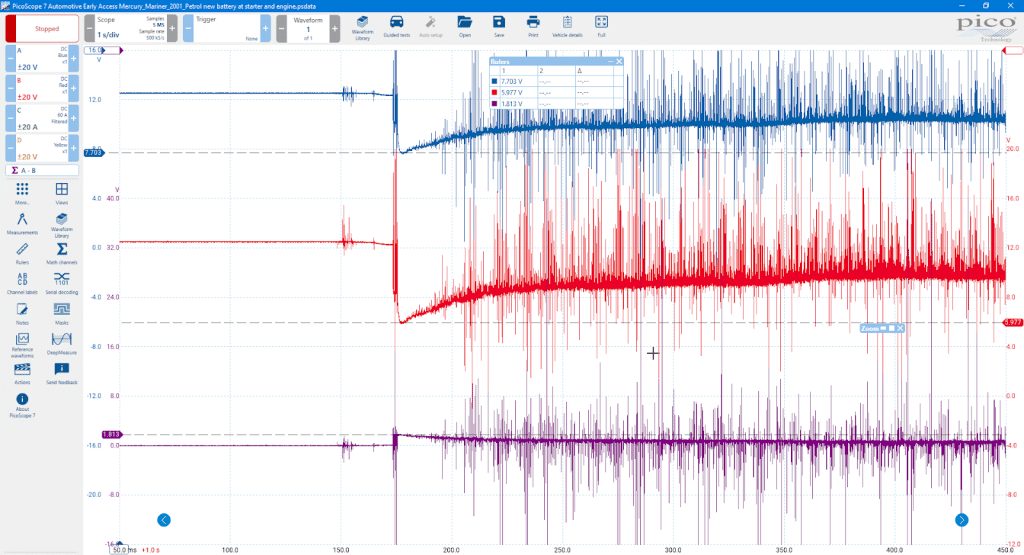
Task: Open Serial decoding tool
Action: 61,283
